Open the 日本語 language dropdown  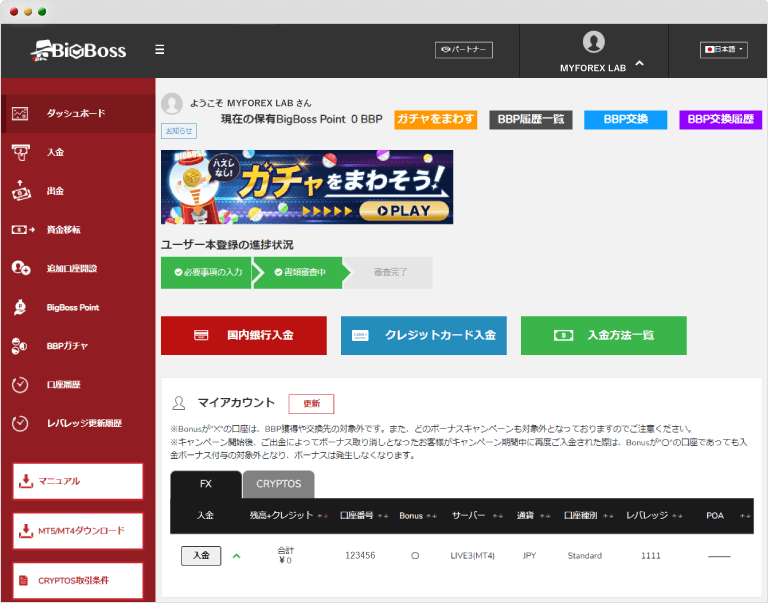pyautogui.click(x=724, y=49)
